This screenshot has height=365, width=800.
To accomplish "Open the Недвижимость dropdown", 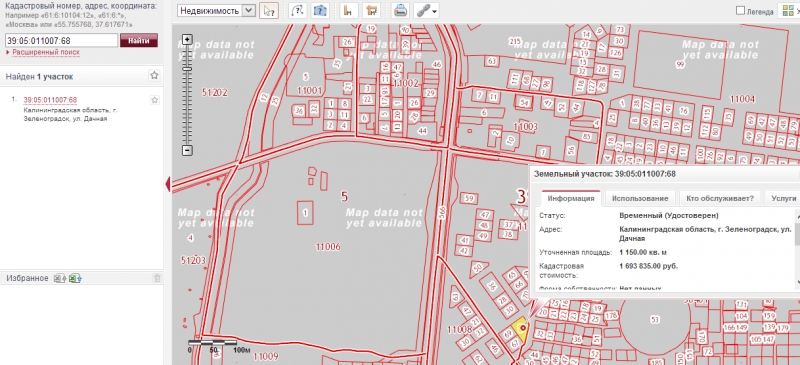I will point(216,11).
